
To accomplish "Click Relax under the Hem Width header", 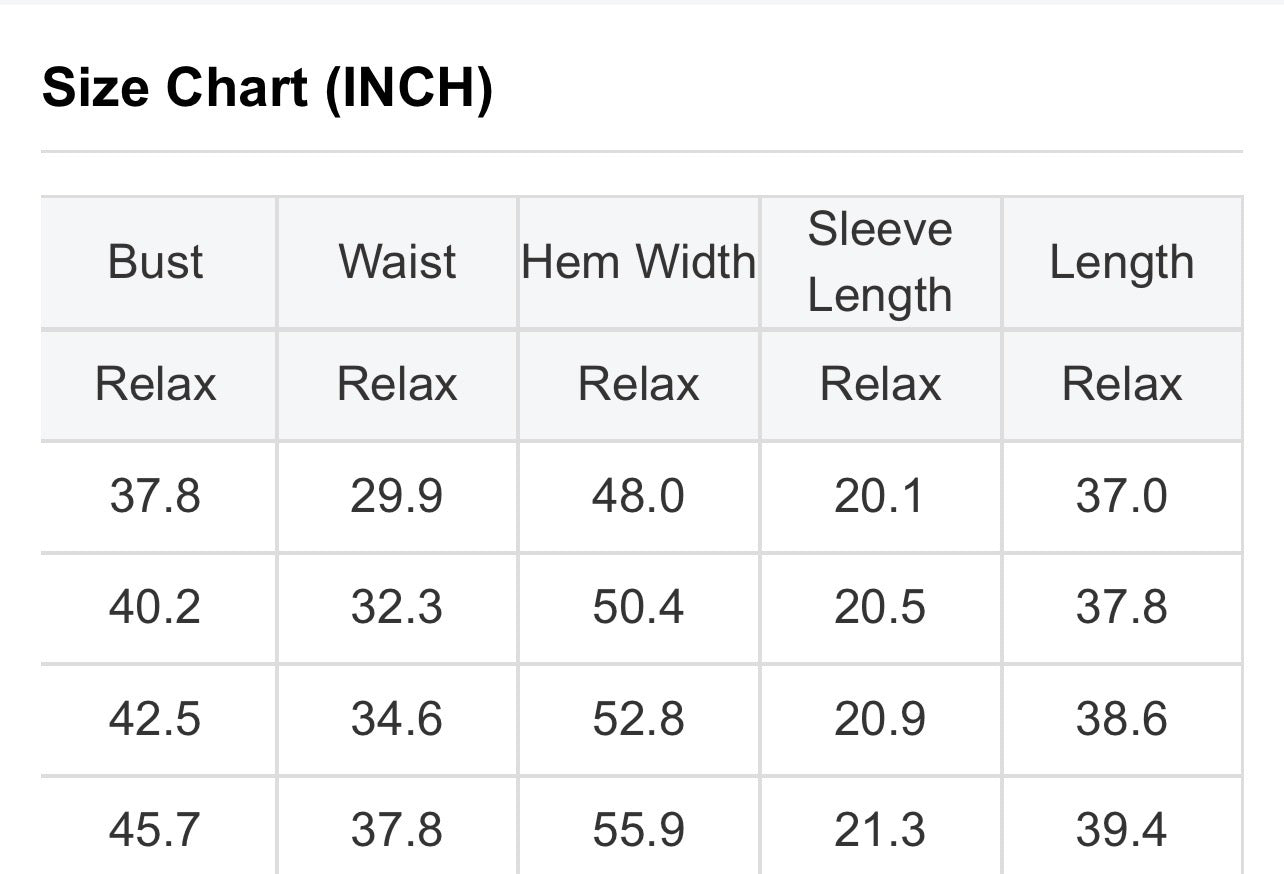I will click(x=638, y=384).
